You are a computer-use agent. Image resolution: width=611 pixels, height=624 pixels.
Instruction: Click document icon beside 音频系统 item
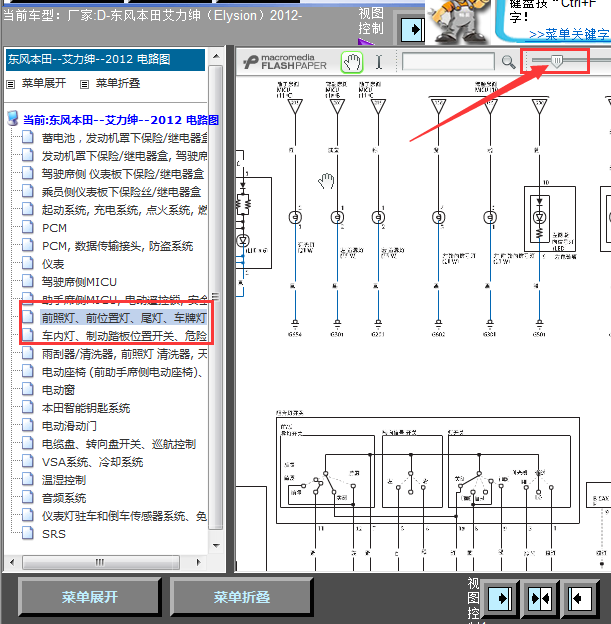27,497
